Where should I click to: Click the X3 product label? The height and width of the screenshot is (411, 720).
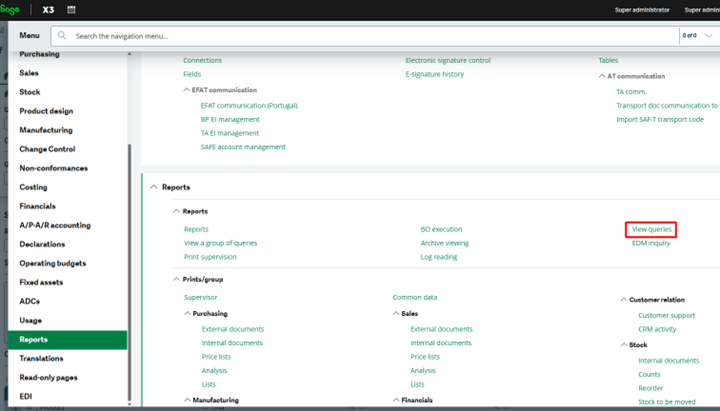coord(49,9)
